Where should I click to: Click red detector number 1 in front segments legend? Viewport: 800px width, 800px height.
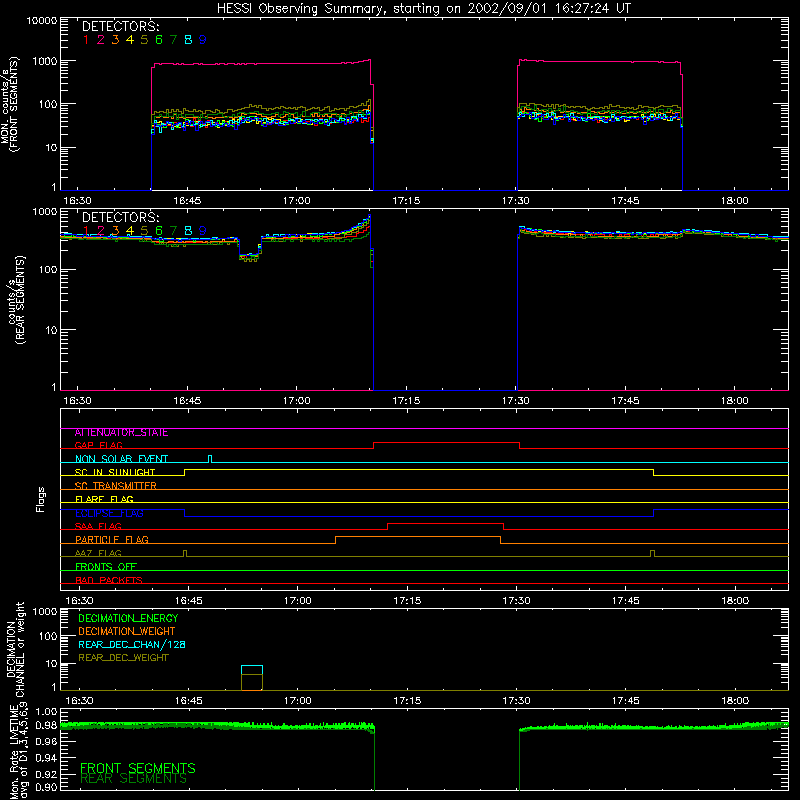click(86, 39)
